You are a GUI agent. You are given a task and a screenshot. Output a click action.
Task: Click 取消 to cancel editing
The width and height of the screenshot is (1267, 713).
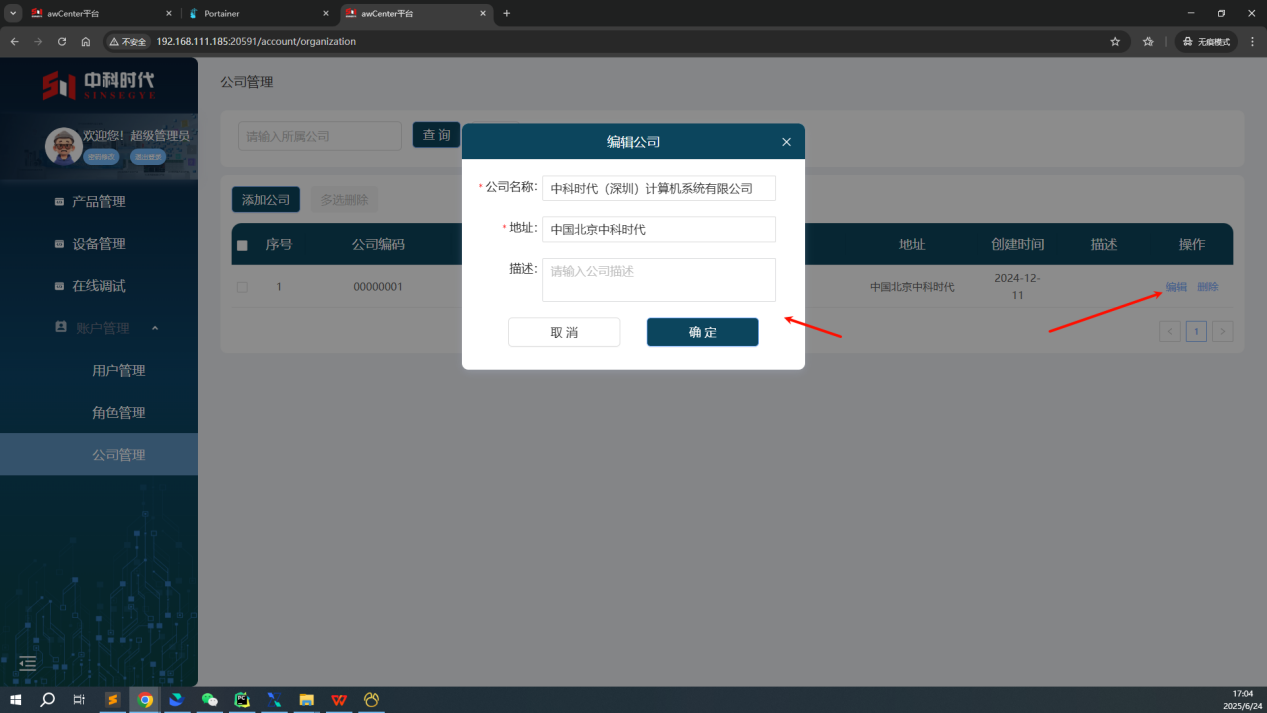click(564, 332)
